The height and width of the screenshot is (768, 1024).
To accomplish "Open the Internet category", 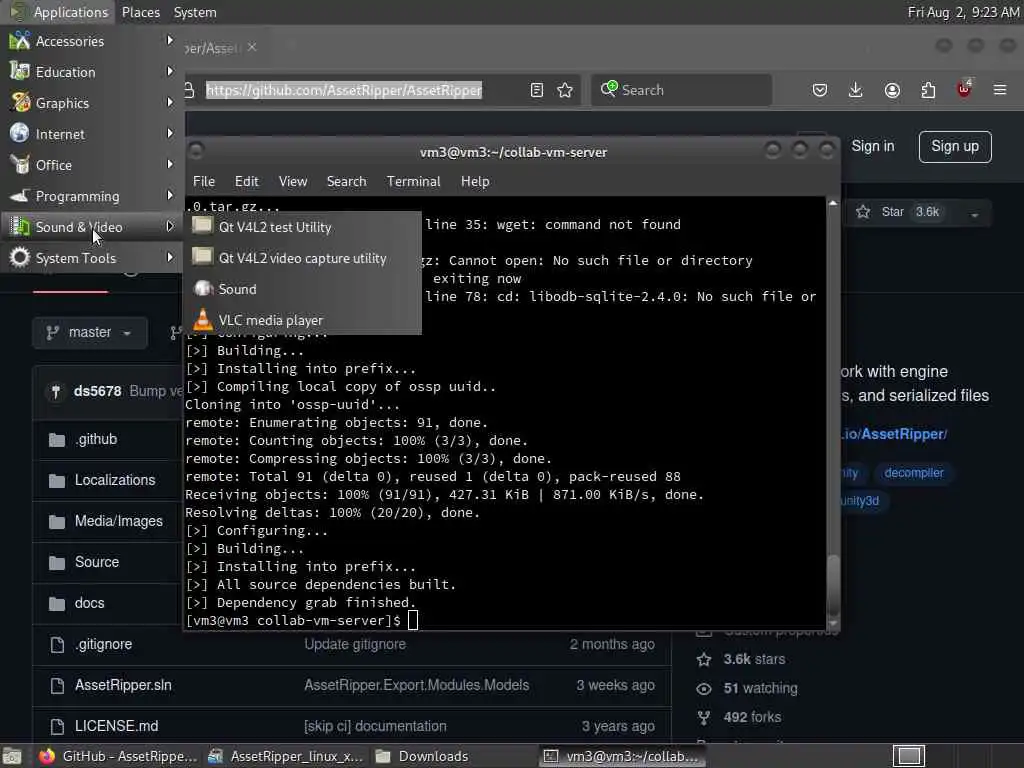I will 91,134.
